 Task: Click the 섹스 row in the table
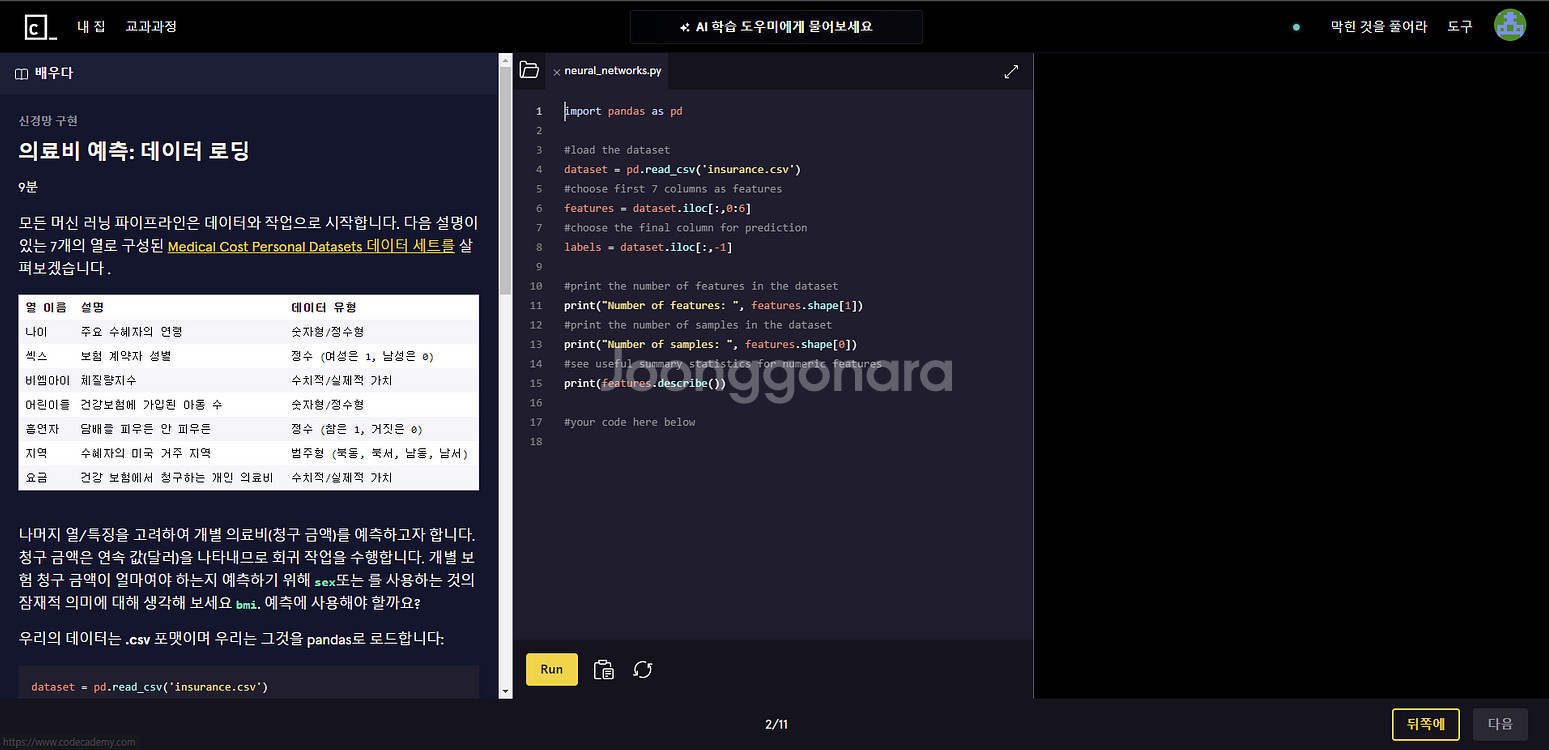click(x=249, y=356)
